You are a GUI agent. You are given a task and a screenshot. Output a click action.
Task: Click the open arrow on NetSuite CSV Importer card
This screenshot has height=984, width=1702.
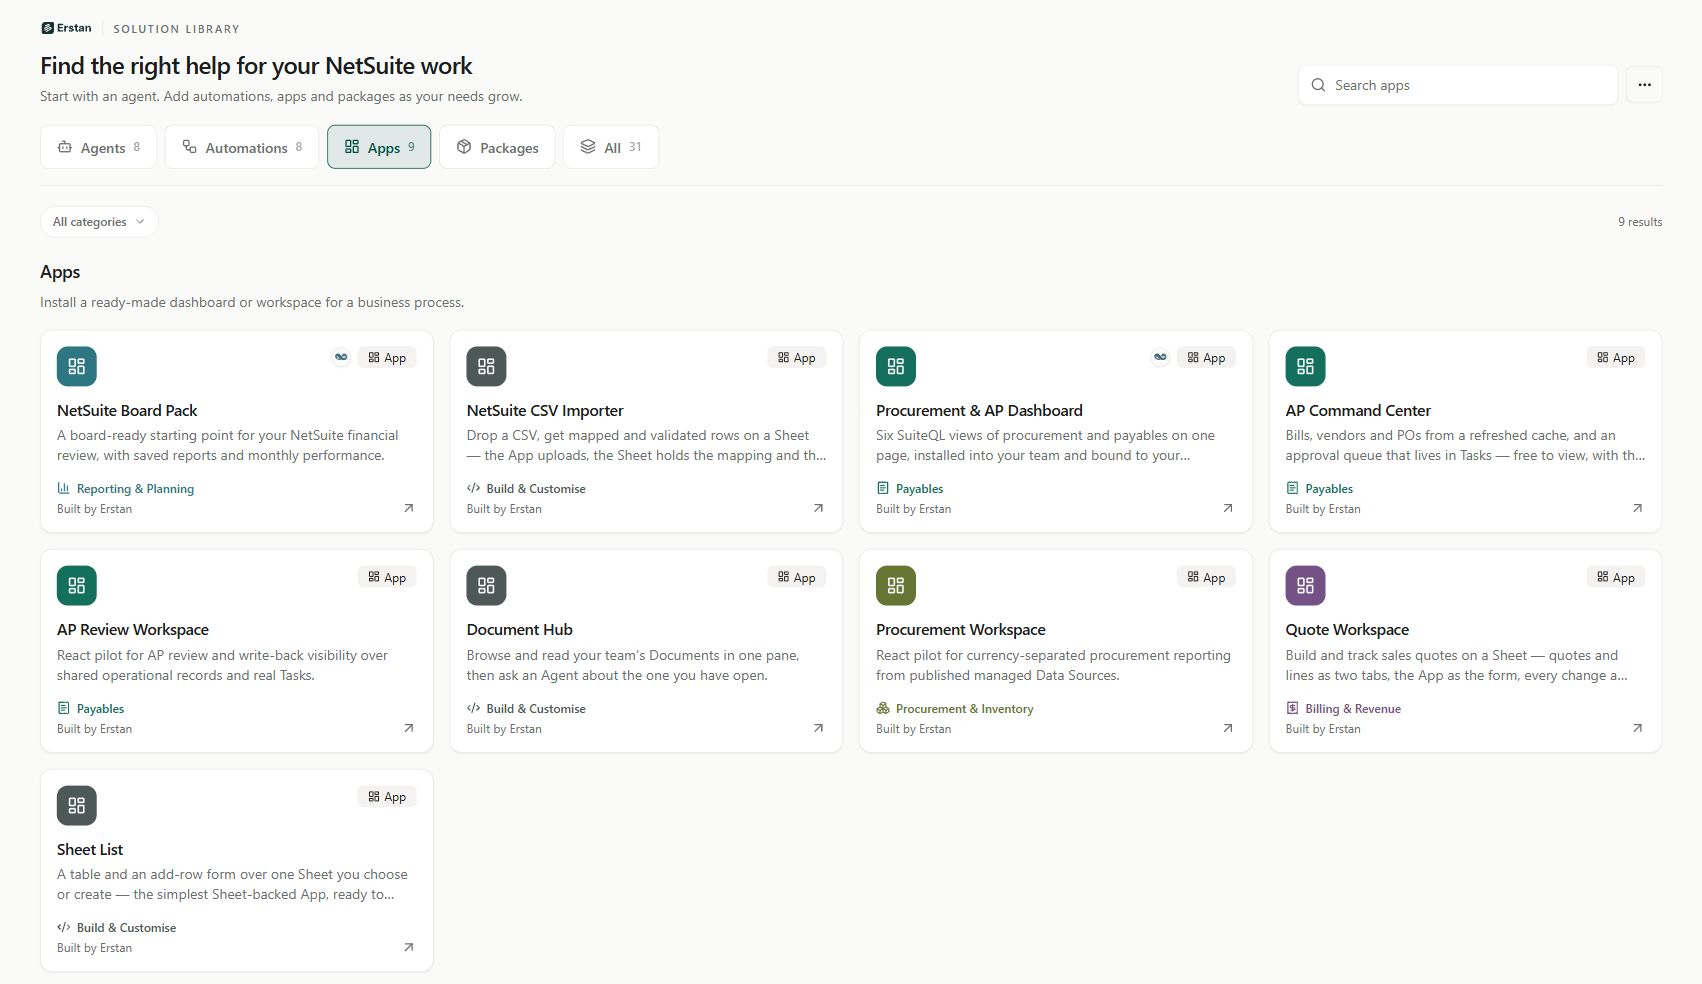coord(818,508)
